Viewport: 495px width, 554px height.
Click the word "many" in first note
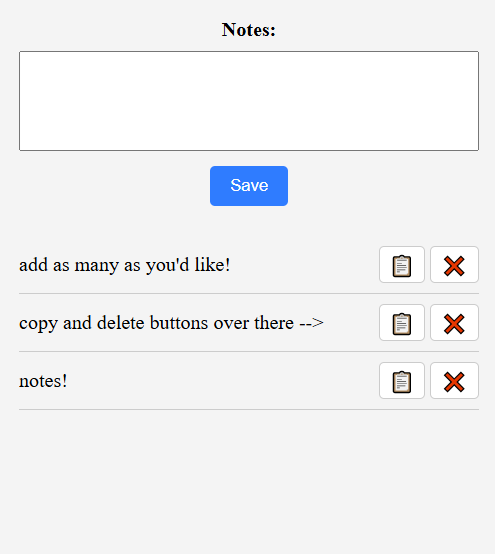pos(96,266)
